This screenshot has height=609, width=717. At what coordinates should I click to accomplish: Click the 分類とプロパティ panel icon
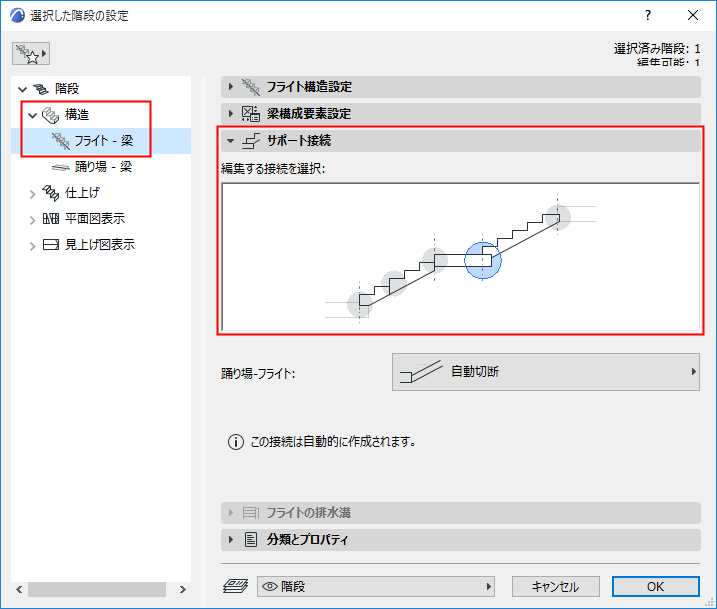[251, 540]
